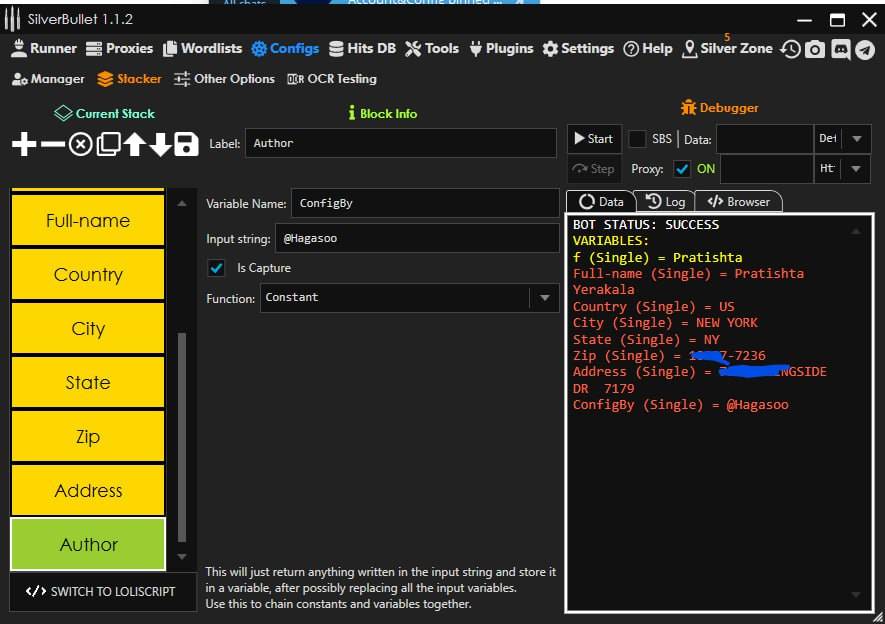Enable the SBS checkbox
The image size is (885, 624).
(637, 139)
